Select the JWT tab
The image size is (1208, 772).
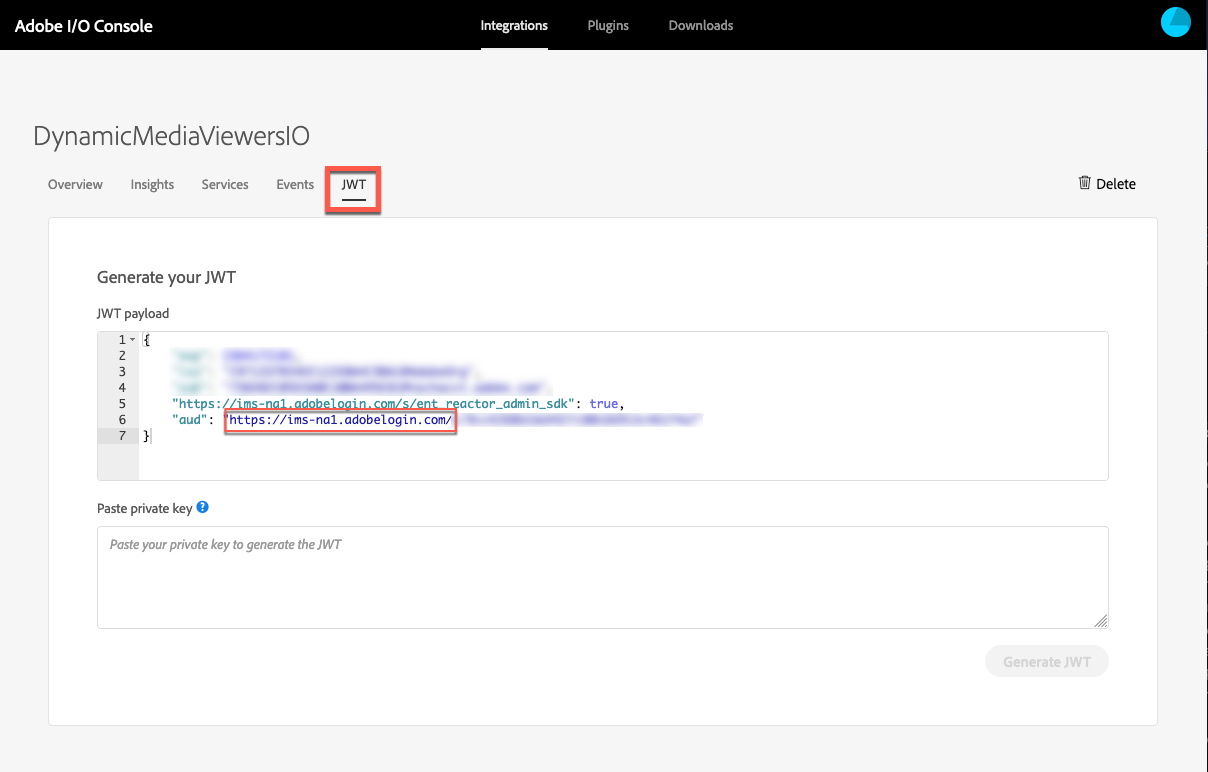[354, 185]
